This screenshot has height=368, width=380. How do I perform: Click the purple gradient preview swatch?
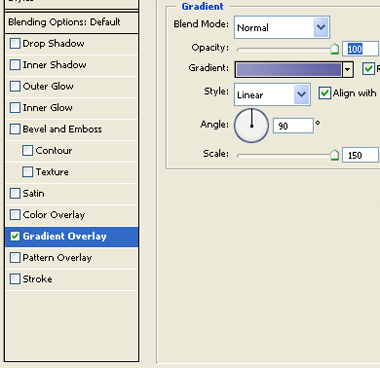coord(289,69)
